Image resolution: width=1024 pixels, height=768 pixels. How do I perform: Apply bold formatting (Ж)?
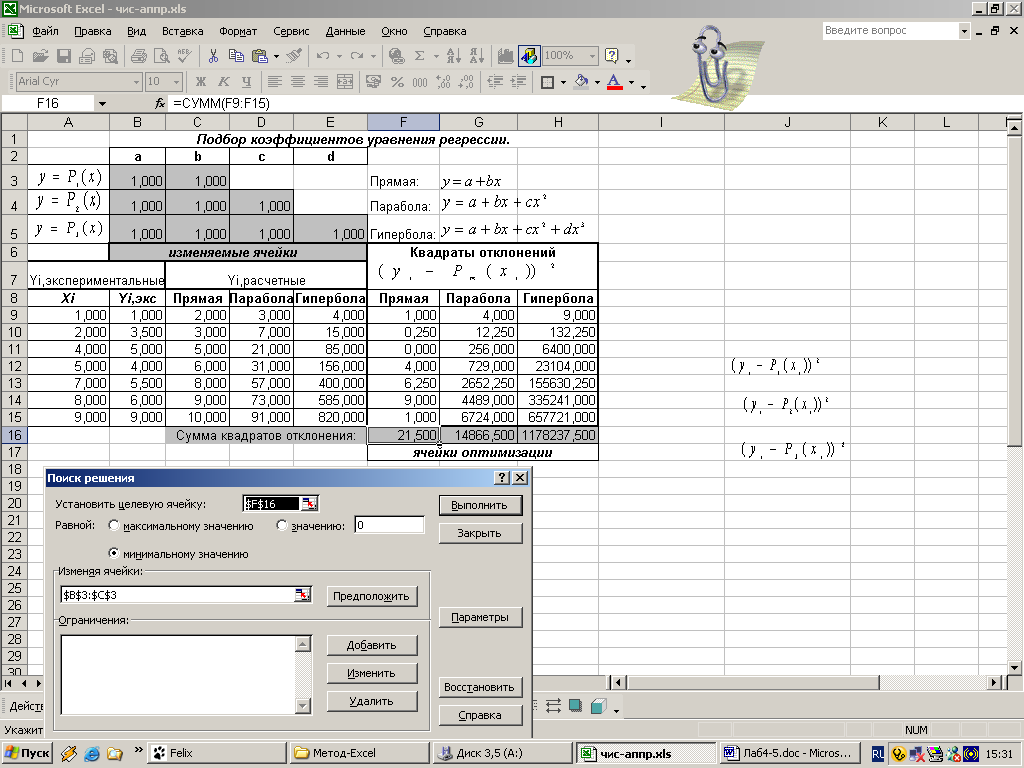pos(200,82)
